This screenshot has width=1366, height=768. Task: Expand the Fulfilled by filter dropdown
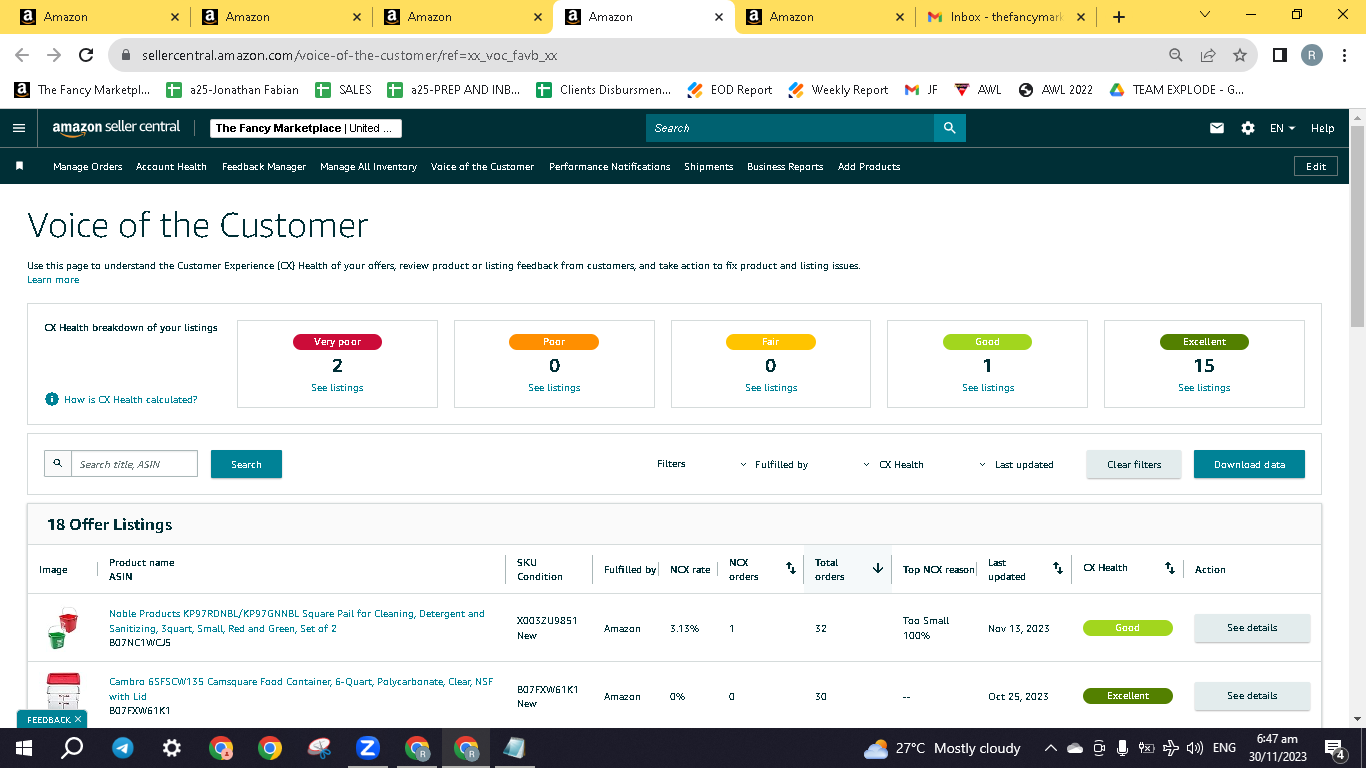[775, 465]
